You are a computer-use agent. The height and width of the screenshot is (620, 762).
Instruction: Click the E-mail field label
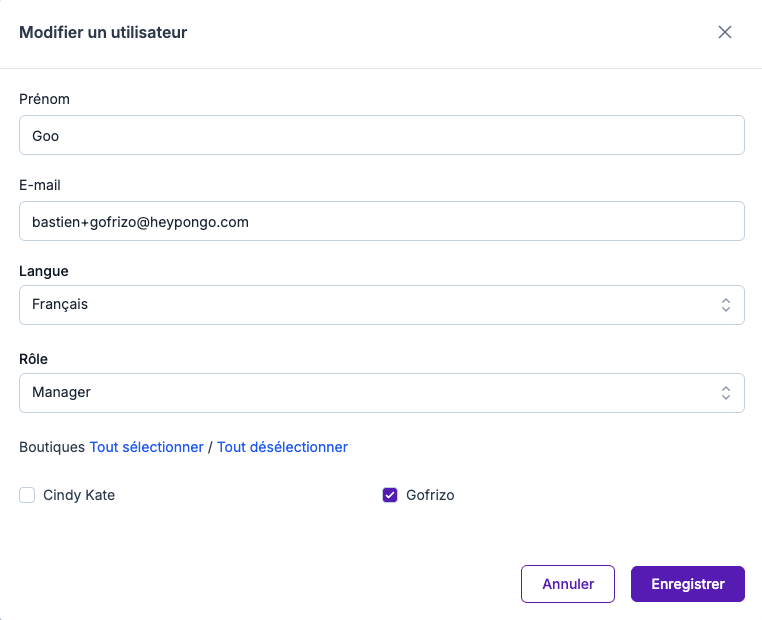(x=40, y=185)
